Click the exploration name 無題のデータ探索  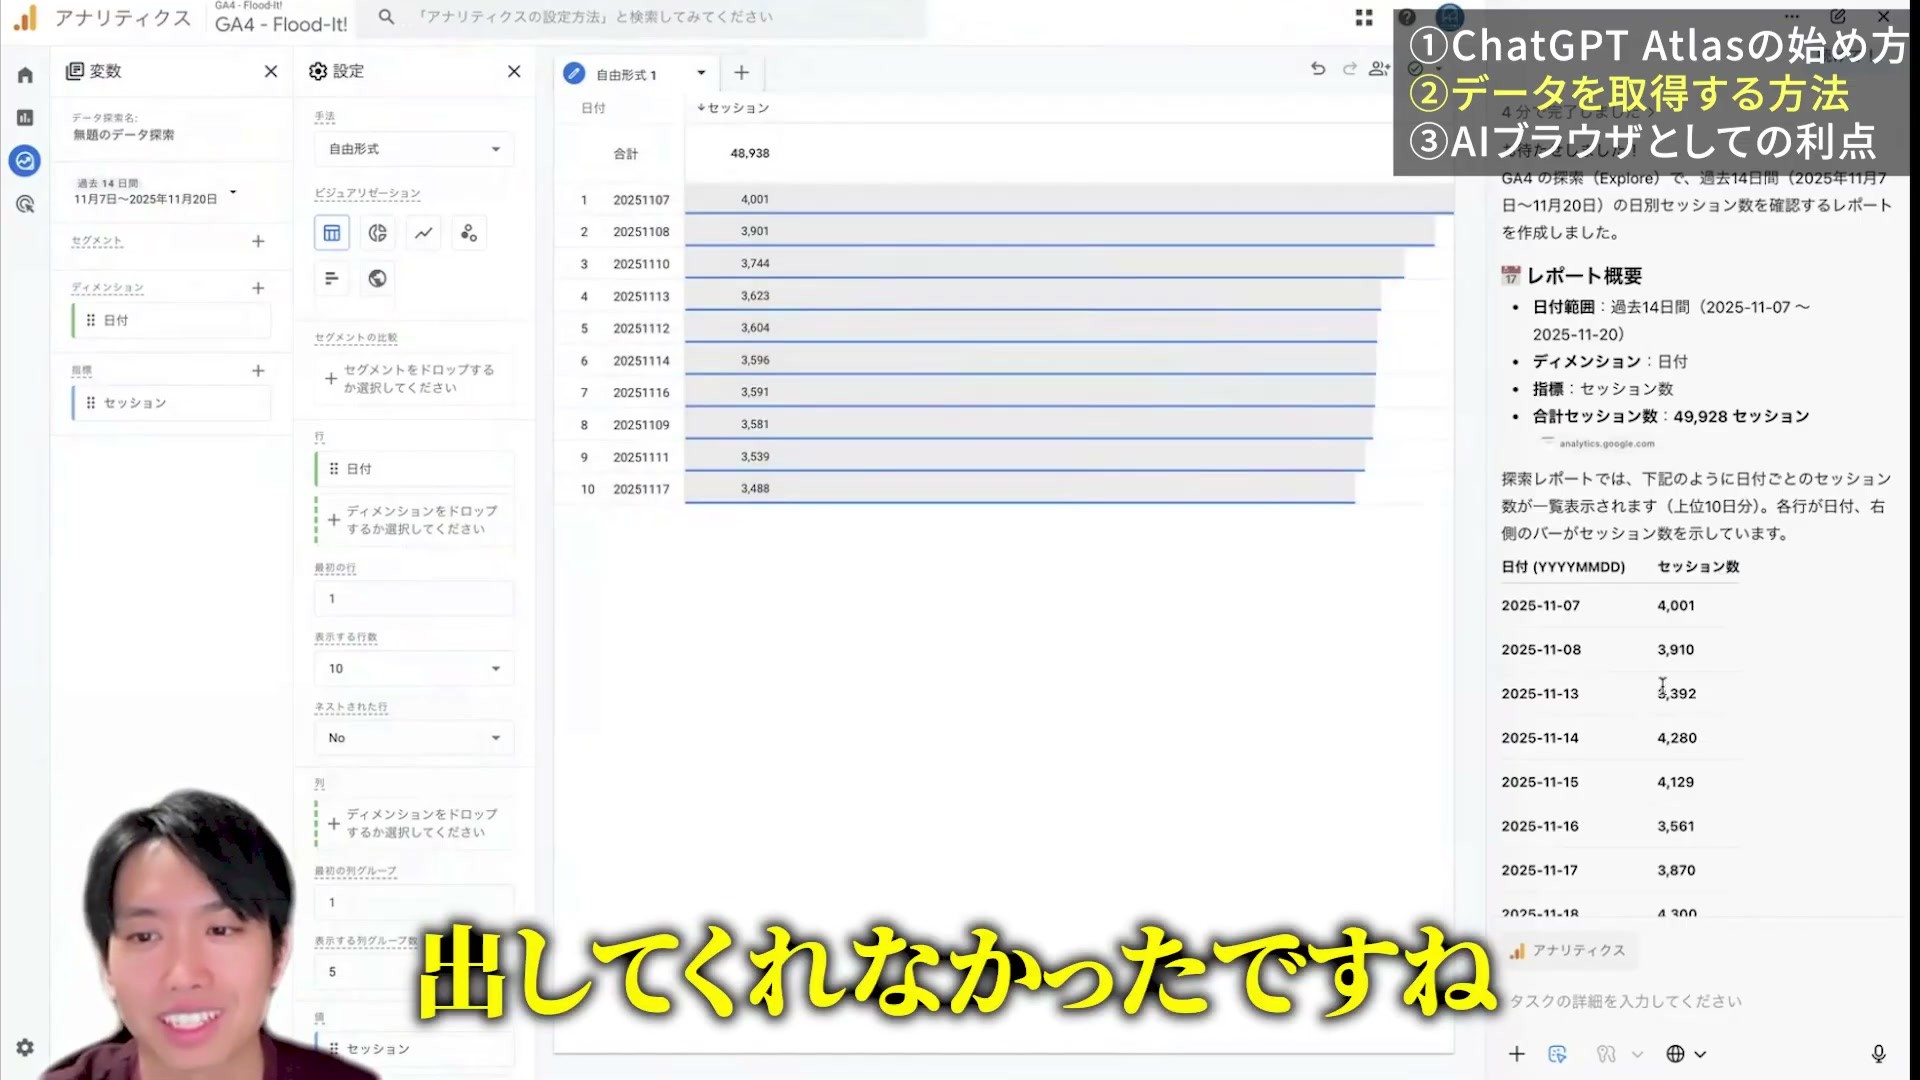pyautogui.click(x=124, y=135)
